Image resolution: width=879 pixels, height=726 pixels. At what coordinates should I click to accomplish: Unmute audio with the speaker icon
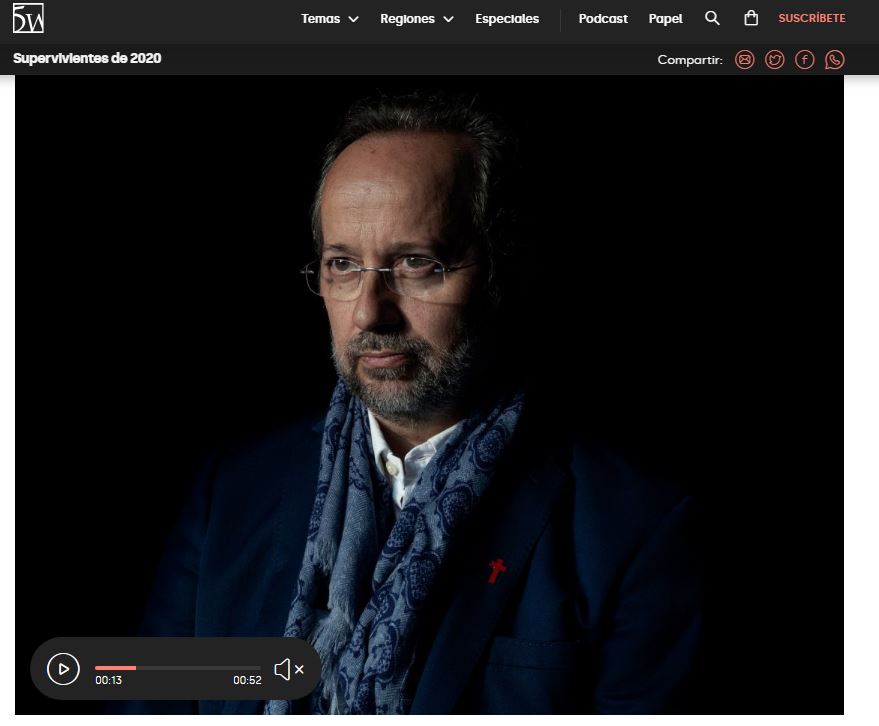[288, 669]
